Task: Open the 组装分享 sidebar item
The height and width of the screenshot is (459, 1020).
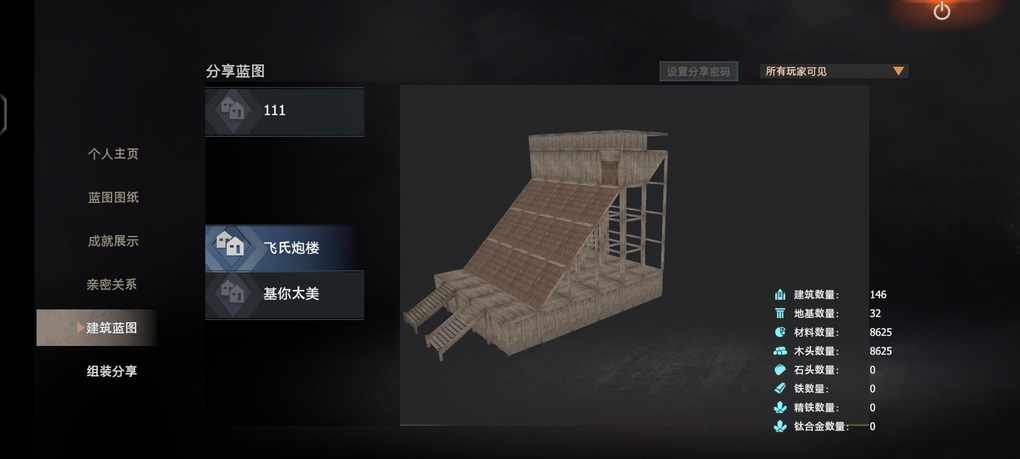Action: pyautogui.click(x=112, y=372)
